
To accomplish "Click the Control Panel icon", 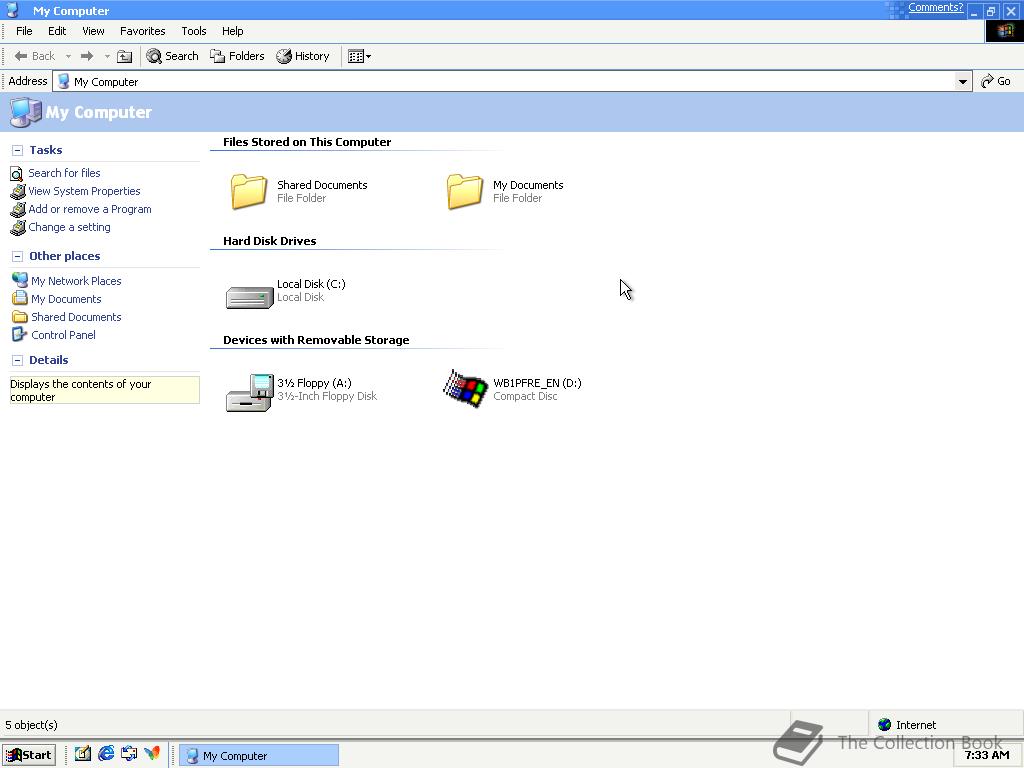I will click(19, 335).
